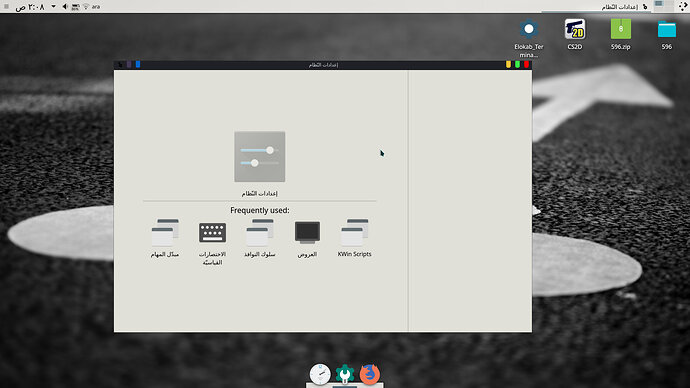Click the purple titlebar button of System Settings
This screenshot has width=690, height=388.
click(x=129, y=65)
